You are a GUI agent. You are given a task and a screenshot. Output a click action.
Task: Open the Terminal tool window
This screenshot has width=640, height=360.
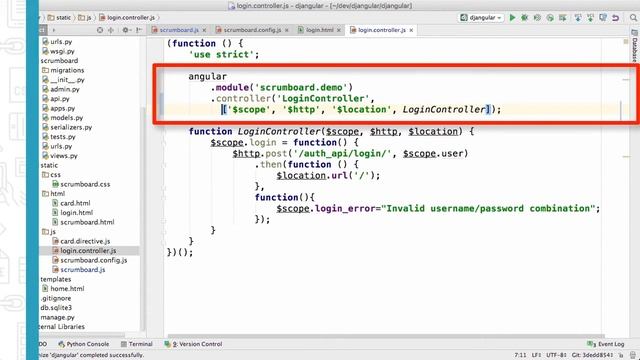(137, 344)
